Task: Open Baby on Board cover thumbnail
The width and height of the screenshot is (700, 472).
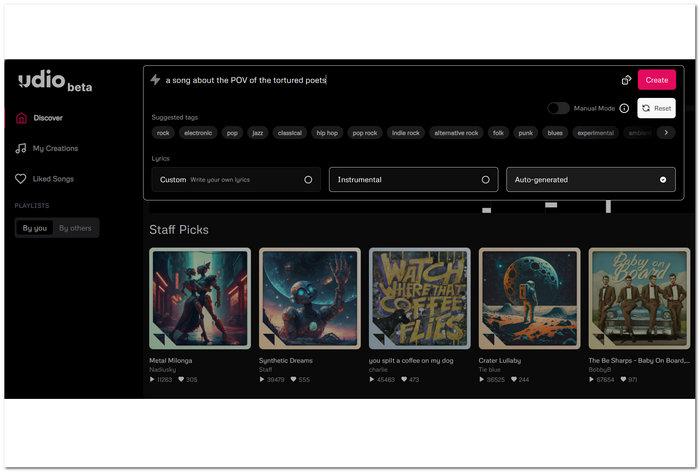Action: point(639,298)
